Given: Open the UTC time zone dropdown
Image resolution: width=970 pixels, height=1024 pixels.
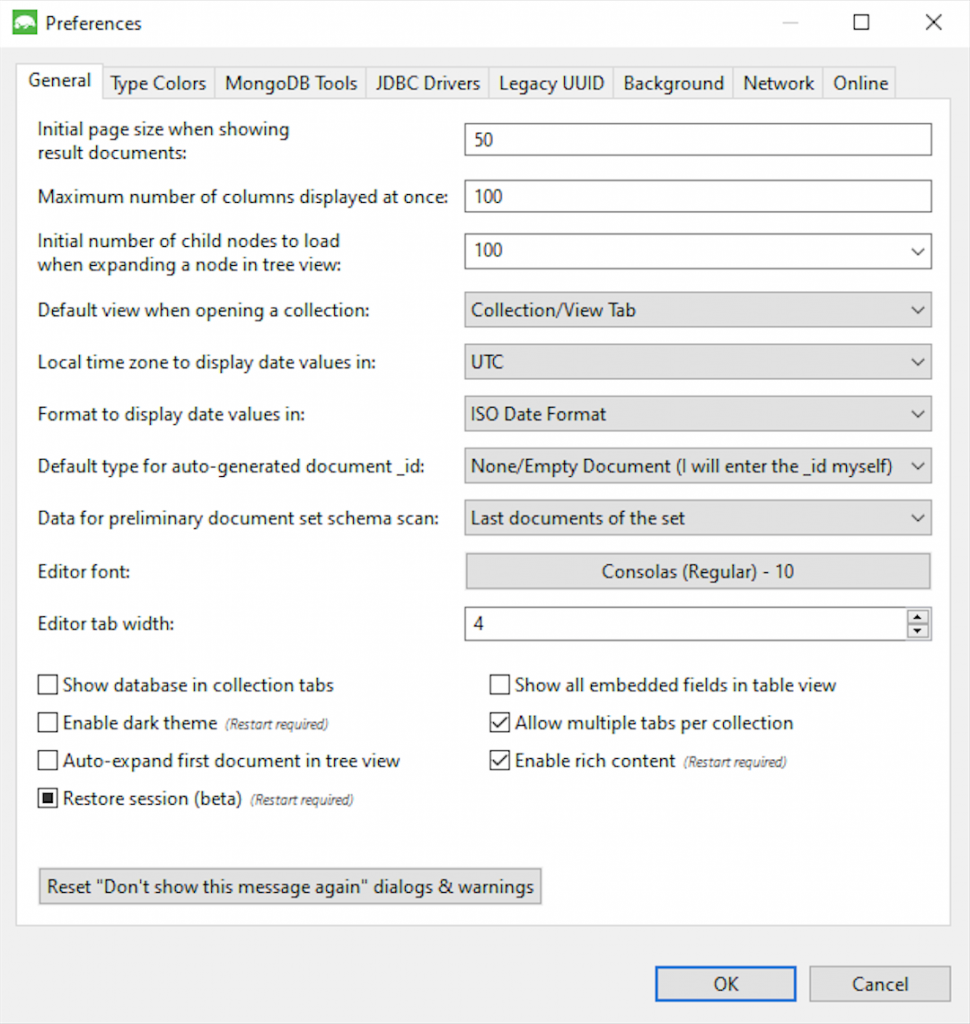Looking at the screenshot, I should [698, 362].
